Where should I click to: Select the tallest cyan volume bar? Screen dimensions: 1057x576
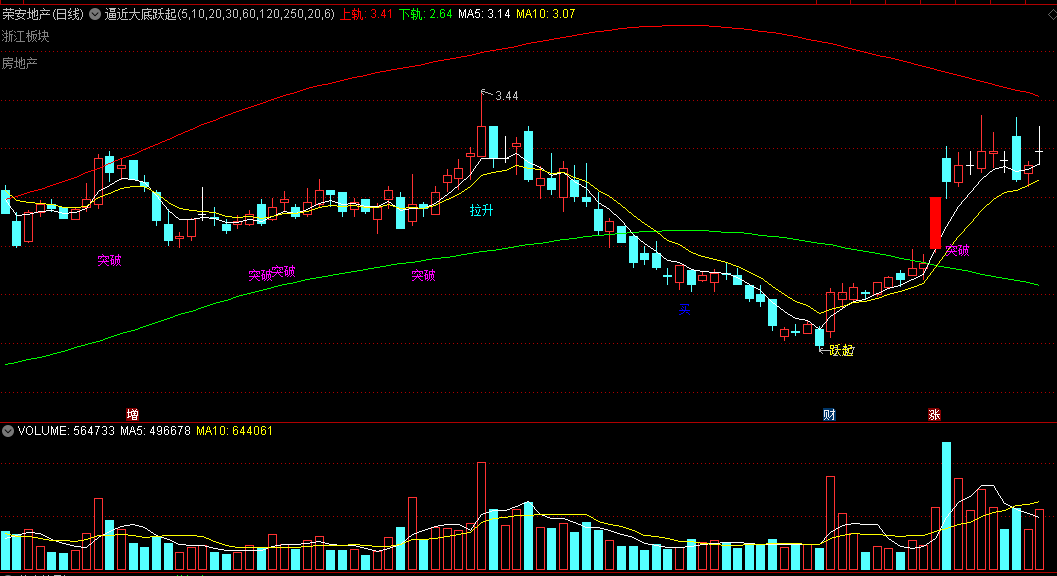click(946, 506)
